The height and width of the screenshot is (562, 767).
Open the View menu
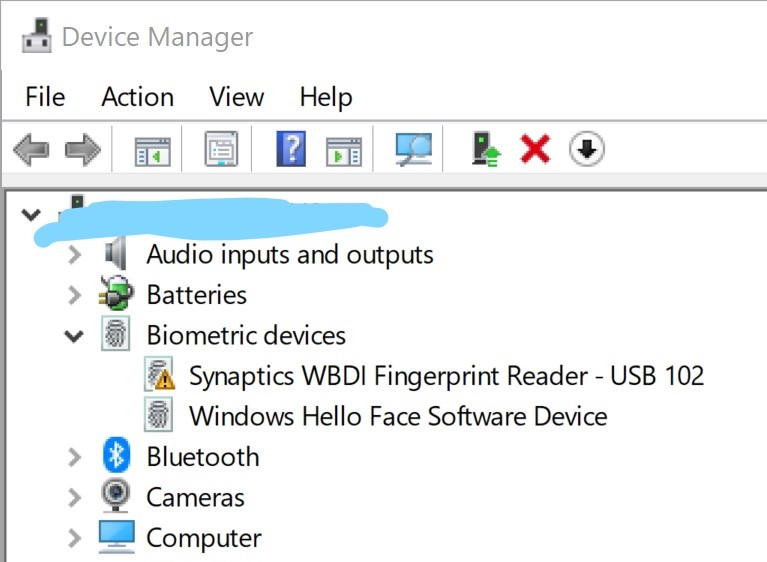[236, 97]
